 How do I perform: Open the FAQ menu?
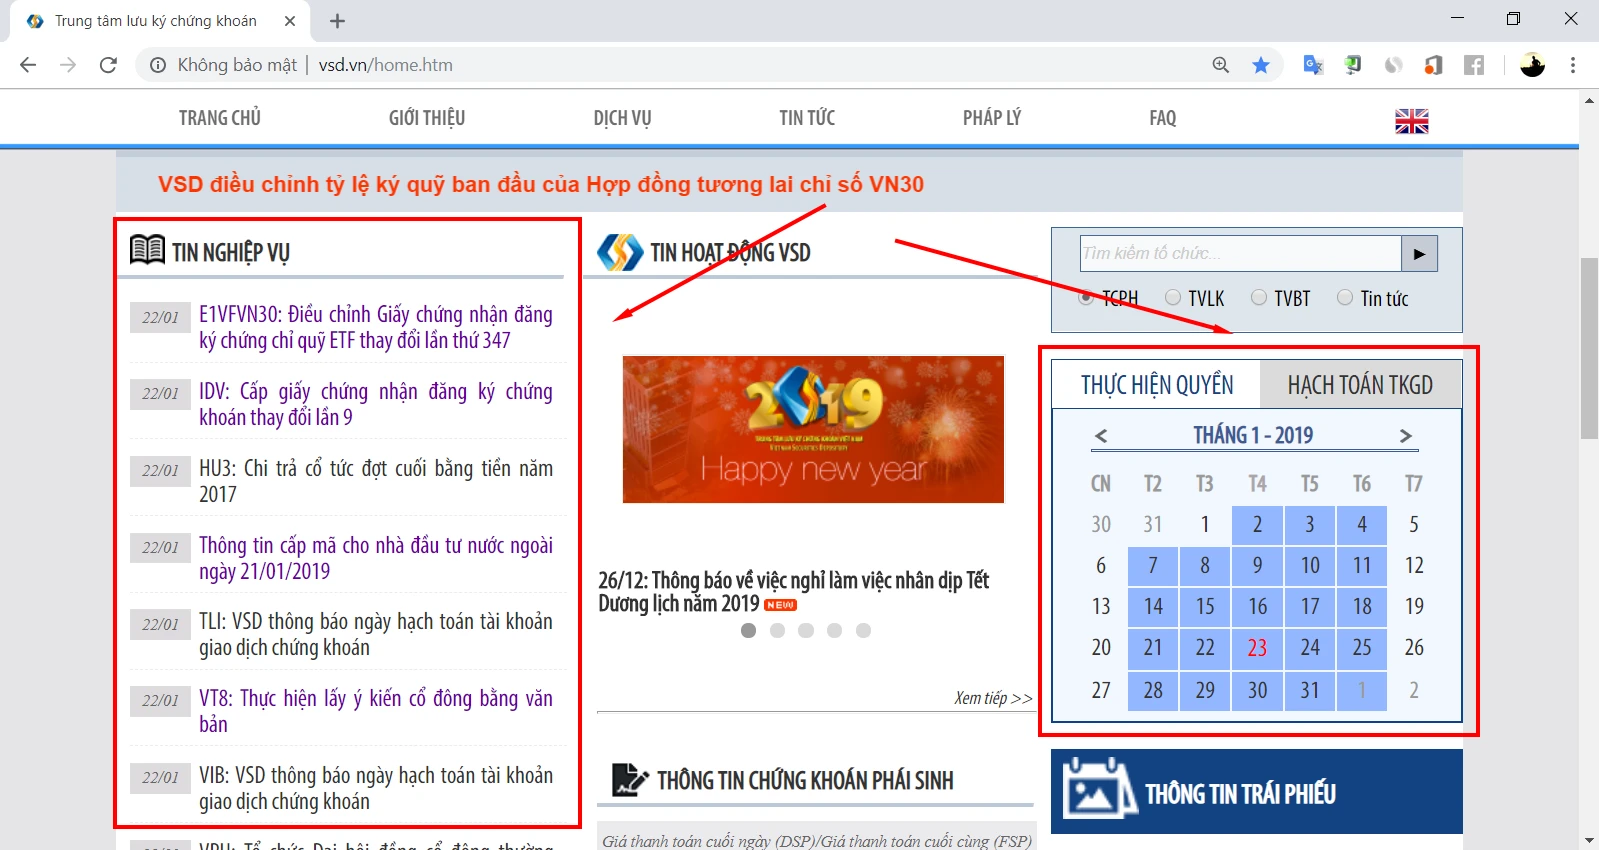click(1163, 118)
